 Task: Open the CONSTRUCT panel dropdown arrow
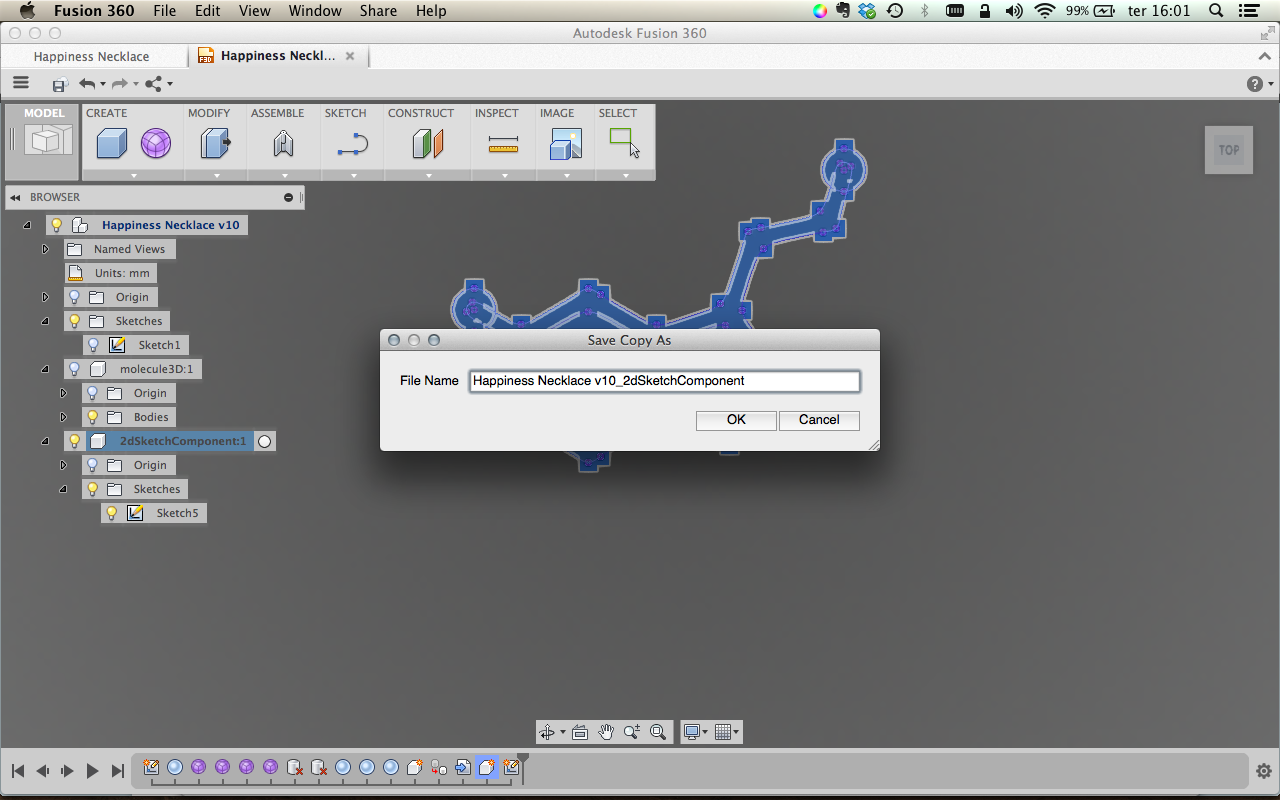point(428,176)
